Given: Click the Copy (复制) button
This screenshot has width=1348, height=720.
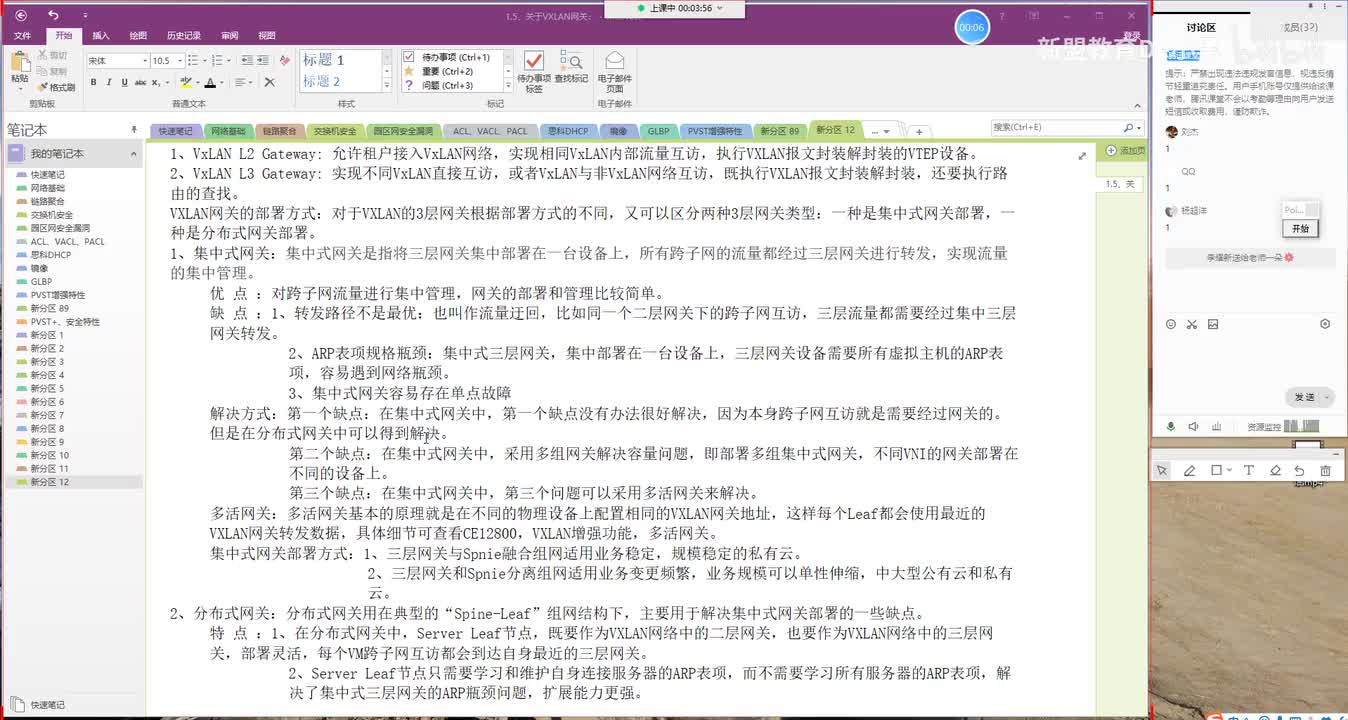Looking at the screenshot, I should click(x=51, y=71).
